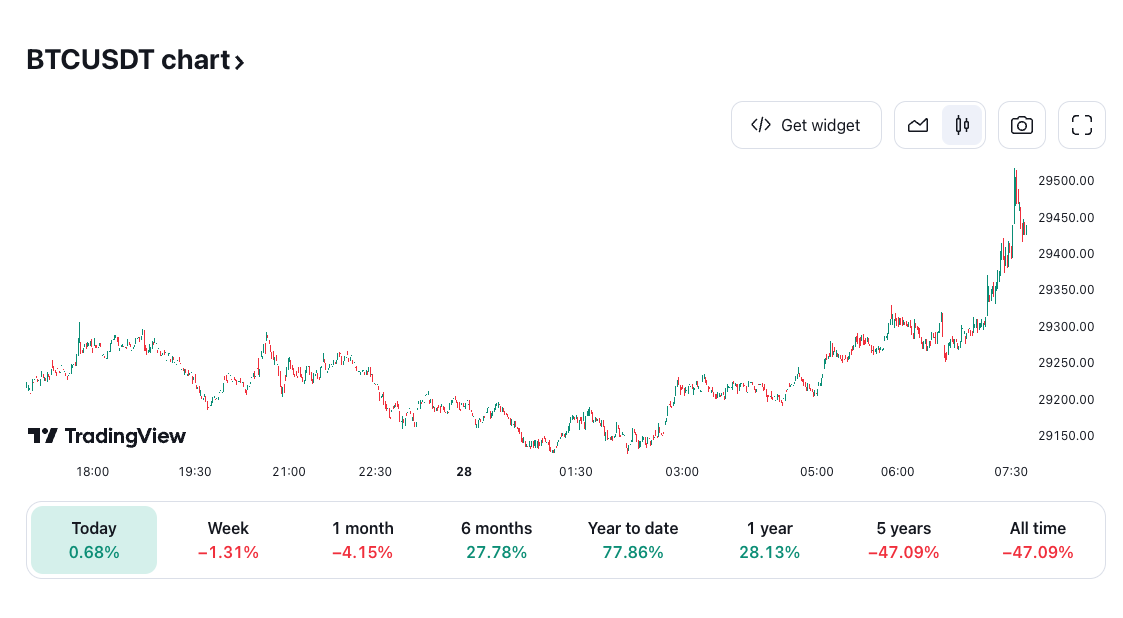
Task: Display the All time range
Action: click(x=1037, y=540)
